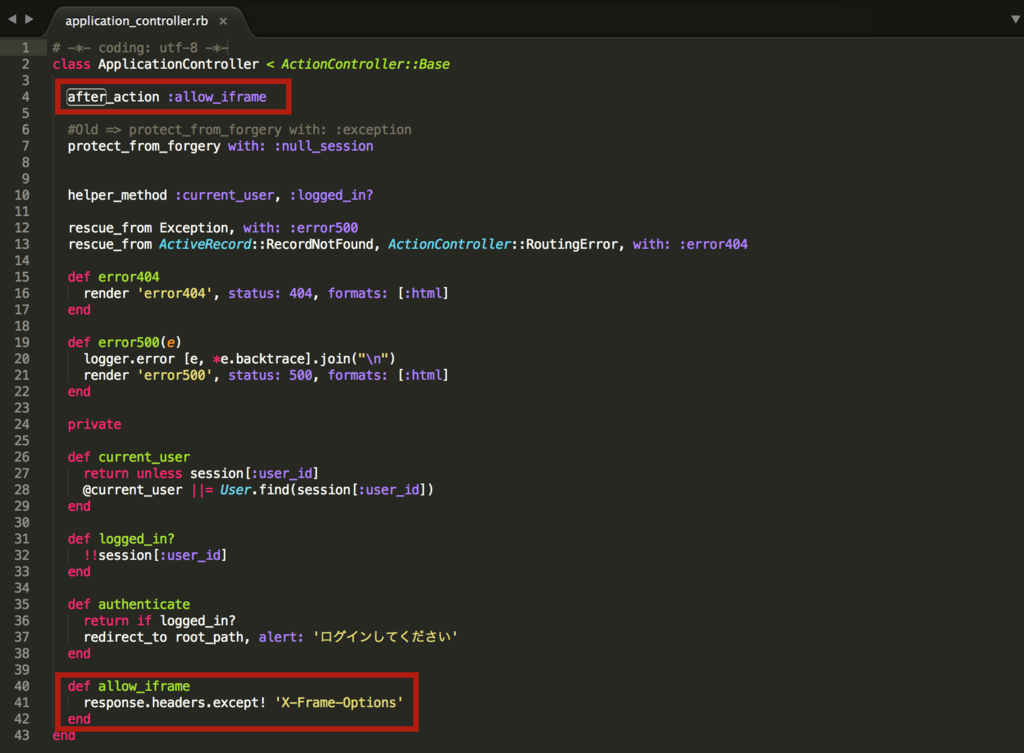Click line number 40 in gutter
This screenshot has width=1024, height=753.
coord(22,686)
